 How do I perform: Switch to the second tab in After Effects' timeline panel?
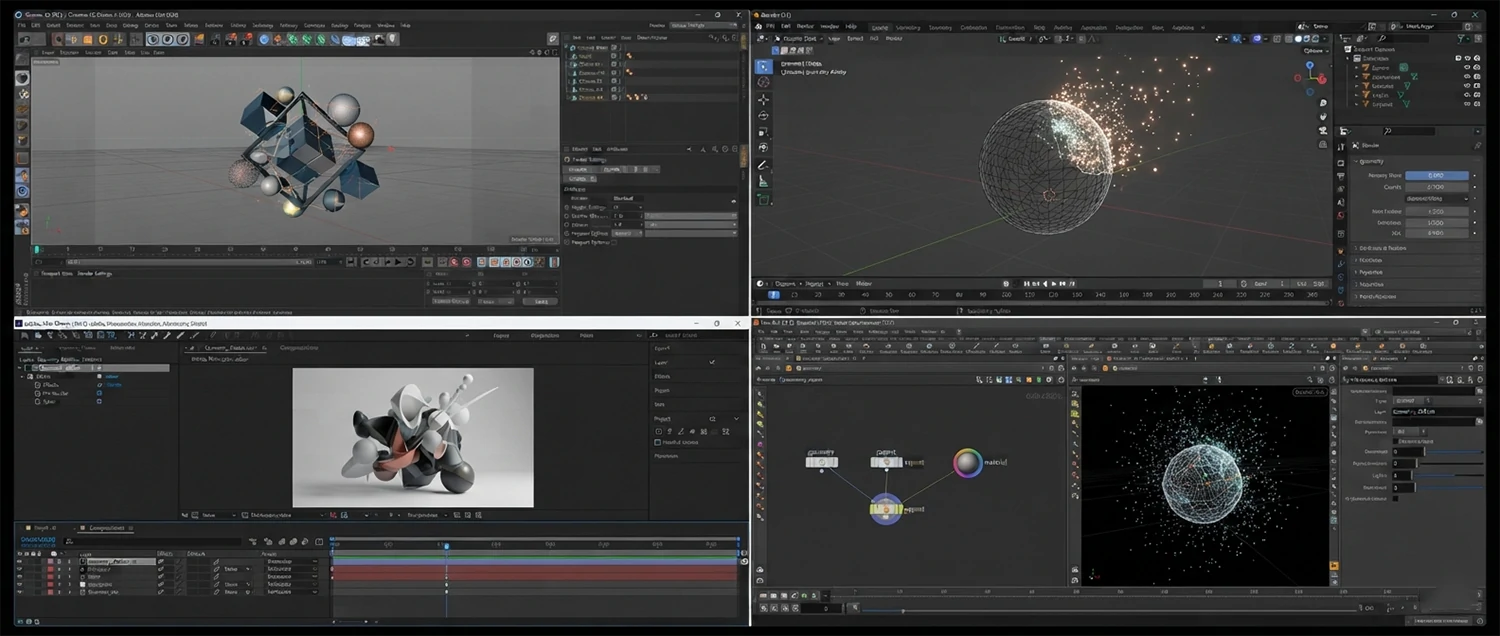coord(107,528)
